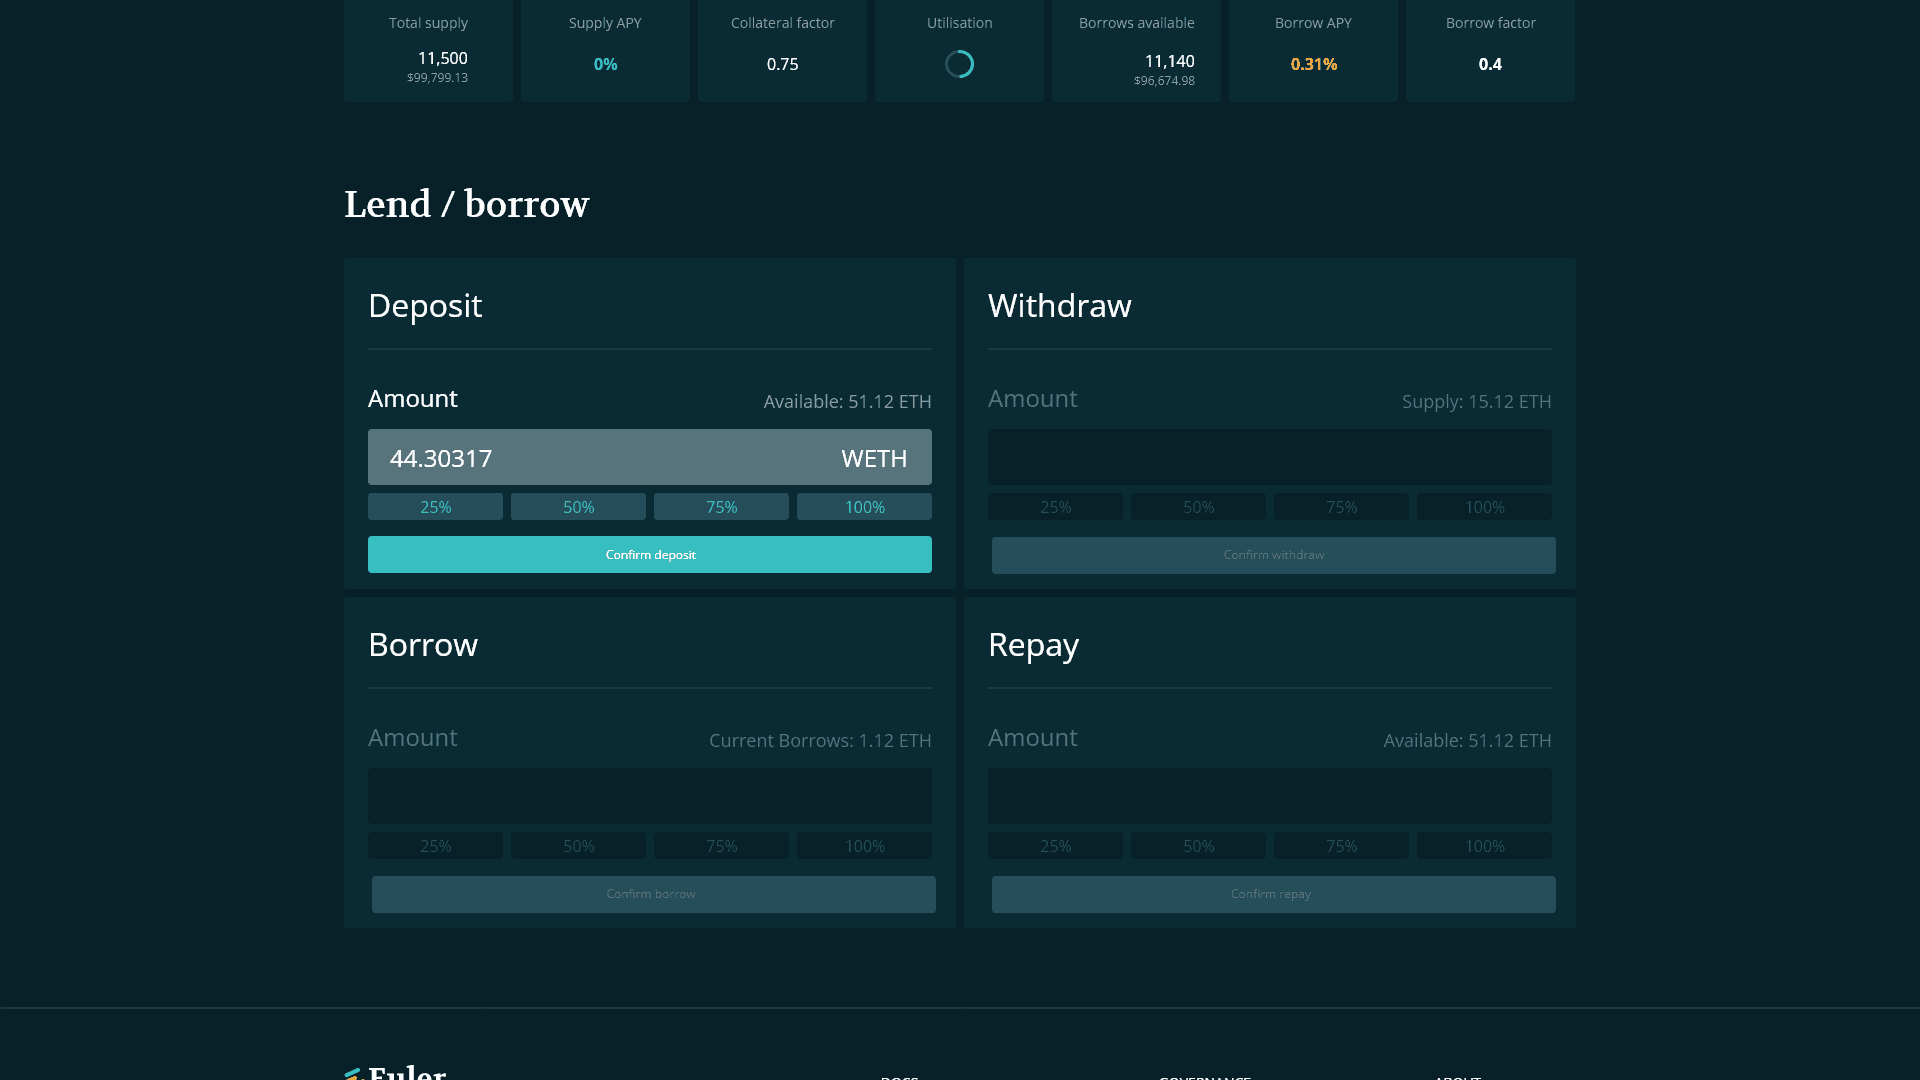Select 25% of available deposit amount
The width and height of the screenshot is (1920, 1080).
(x=435, y=507)
